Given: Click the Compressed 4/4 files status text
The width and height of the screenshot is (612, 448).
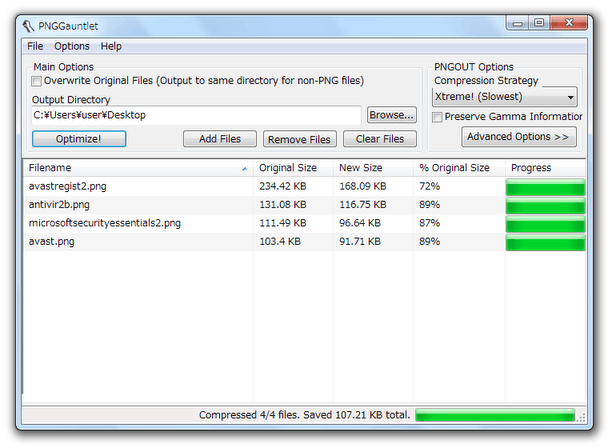Looking at the screenshot, I should click(304, 415).
